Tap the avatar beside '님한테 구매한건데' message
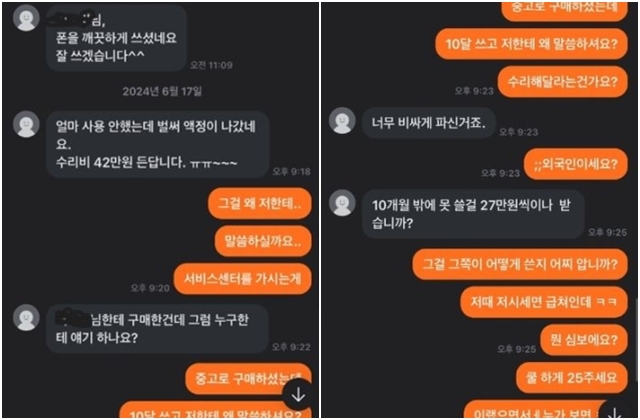 (x=26, y=317)
